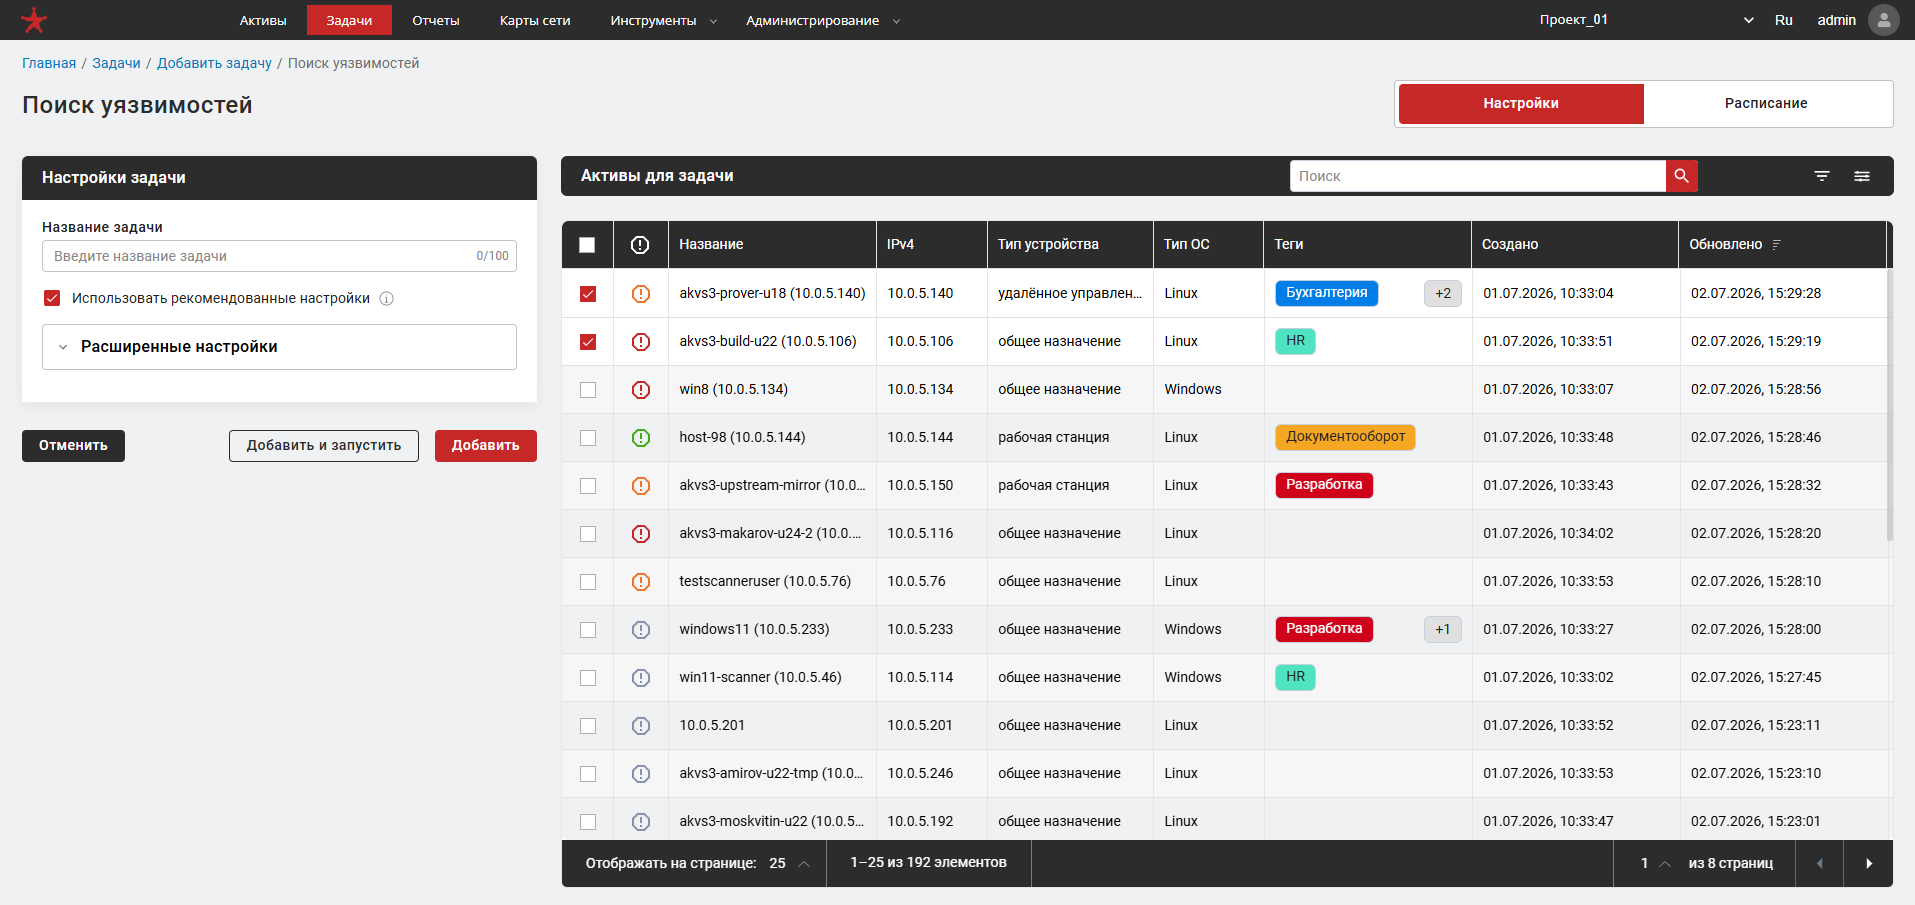1915x905 pixels.
Task: Open Администрирование dropdown menu
Action: coord(822,20)
